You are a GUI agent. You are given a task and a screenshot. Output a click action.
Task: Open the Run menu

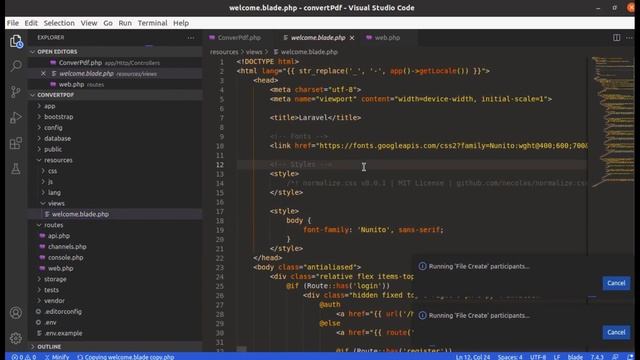pyautogui.click(x=125, y=23)
